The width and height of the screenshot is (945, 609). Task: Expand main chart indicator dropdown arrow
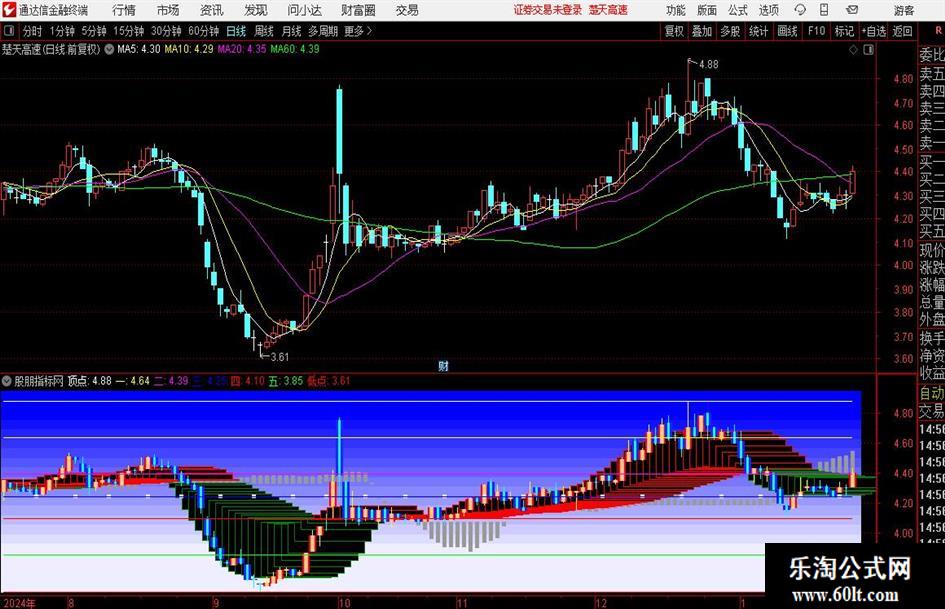(109, 49)
